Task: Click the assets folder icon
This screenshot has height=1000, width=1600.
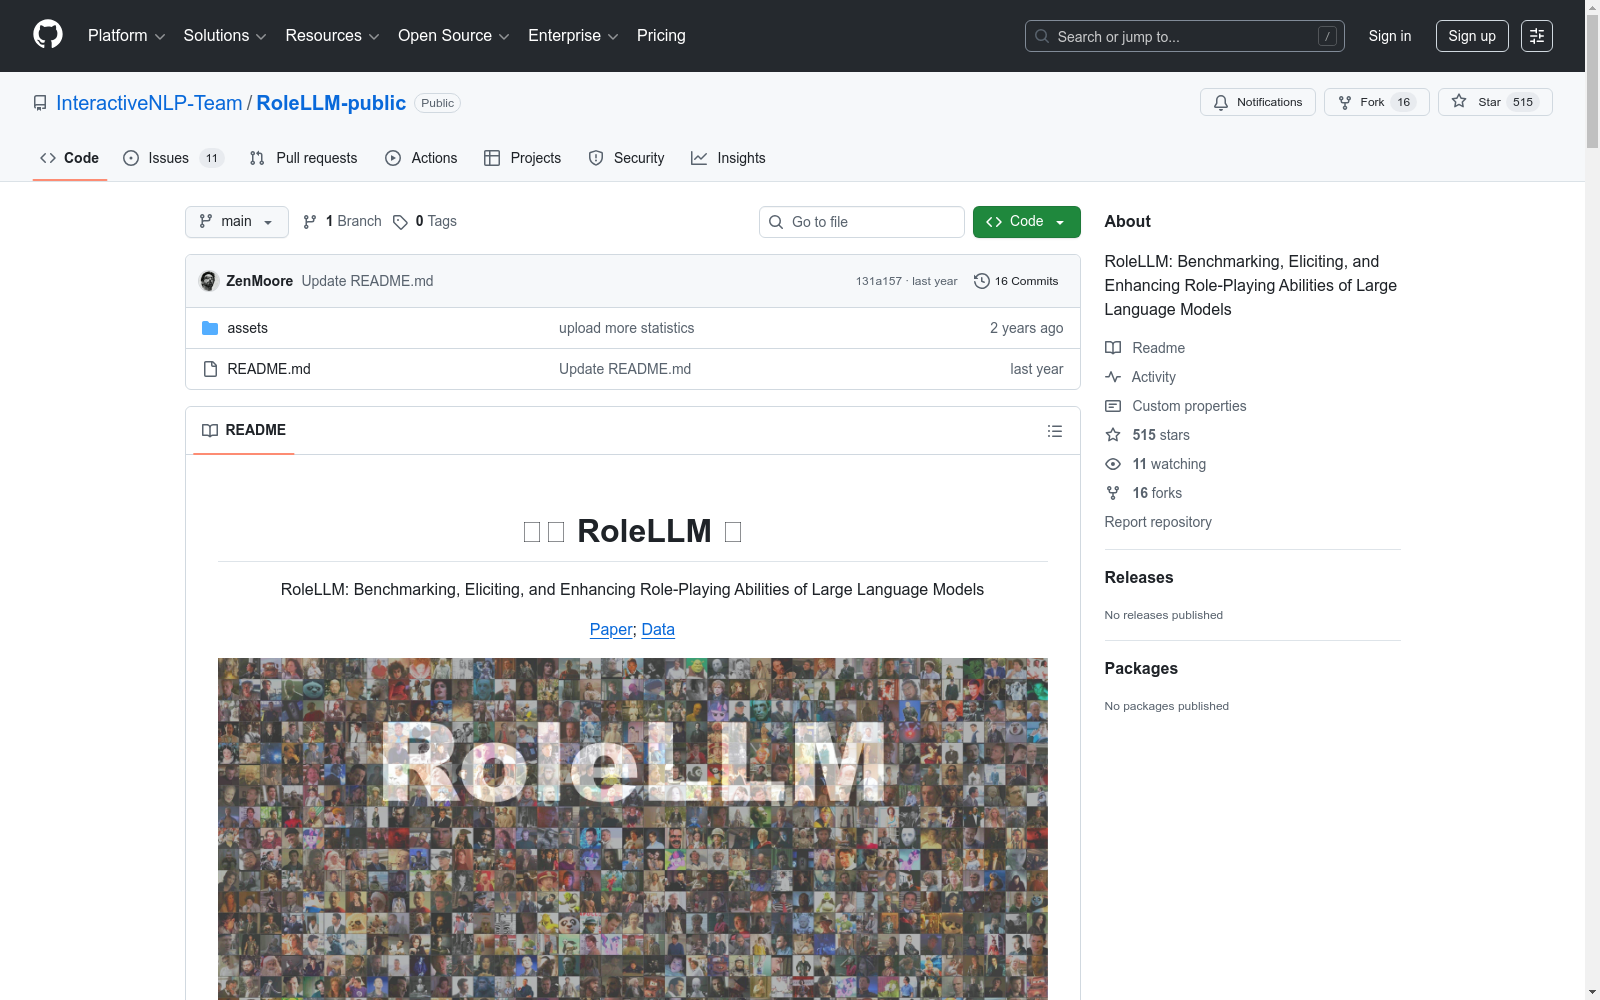Action: pos(210,328)
